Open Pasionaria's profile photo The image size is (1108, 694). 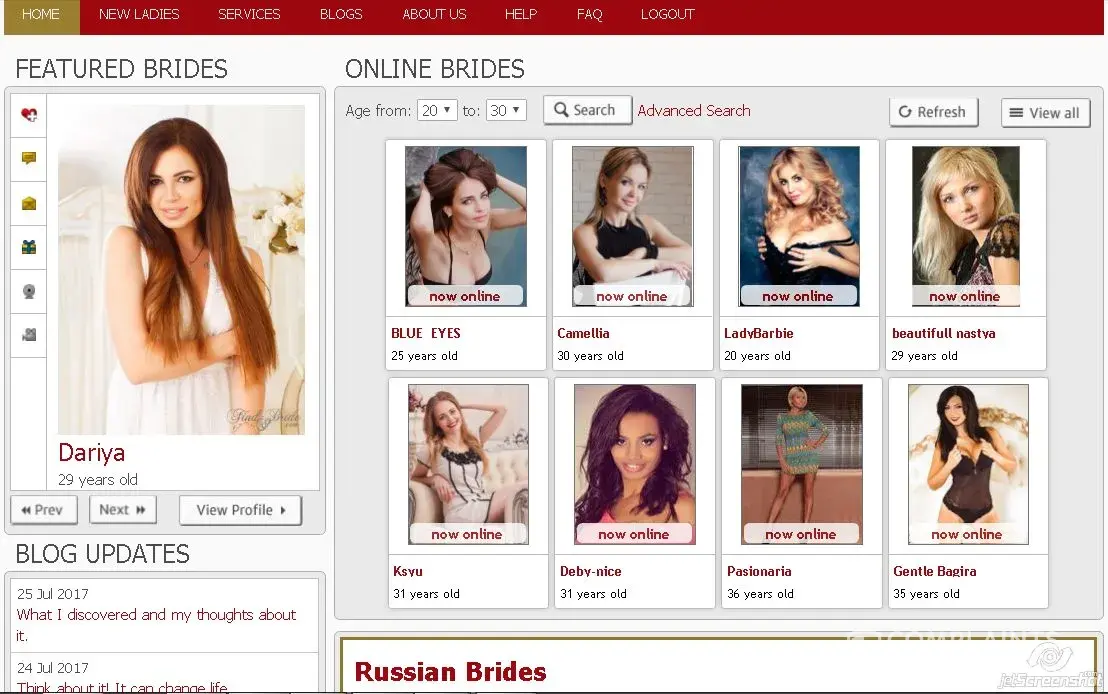point(801,464)
